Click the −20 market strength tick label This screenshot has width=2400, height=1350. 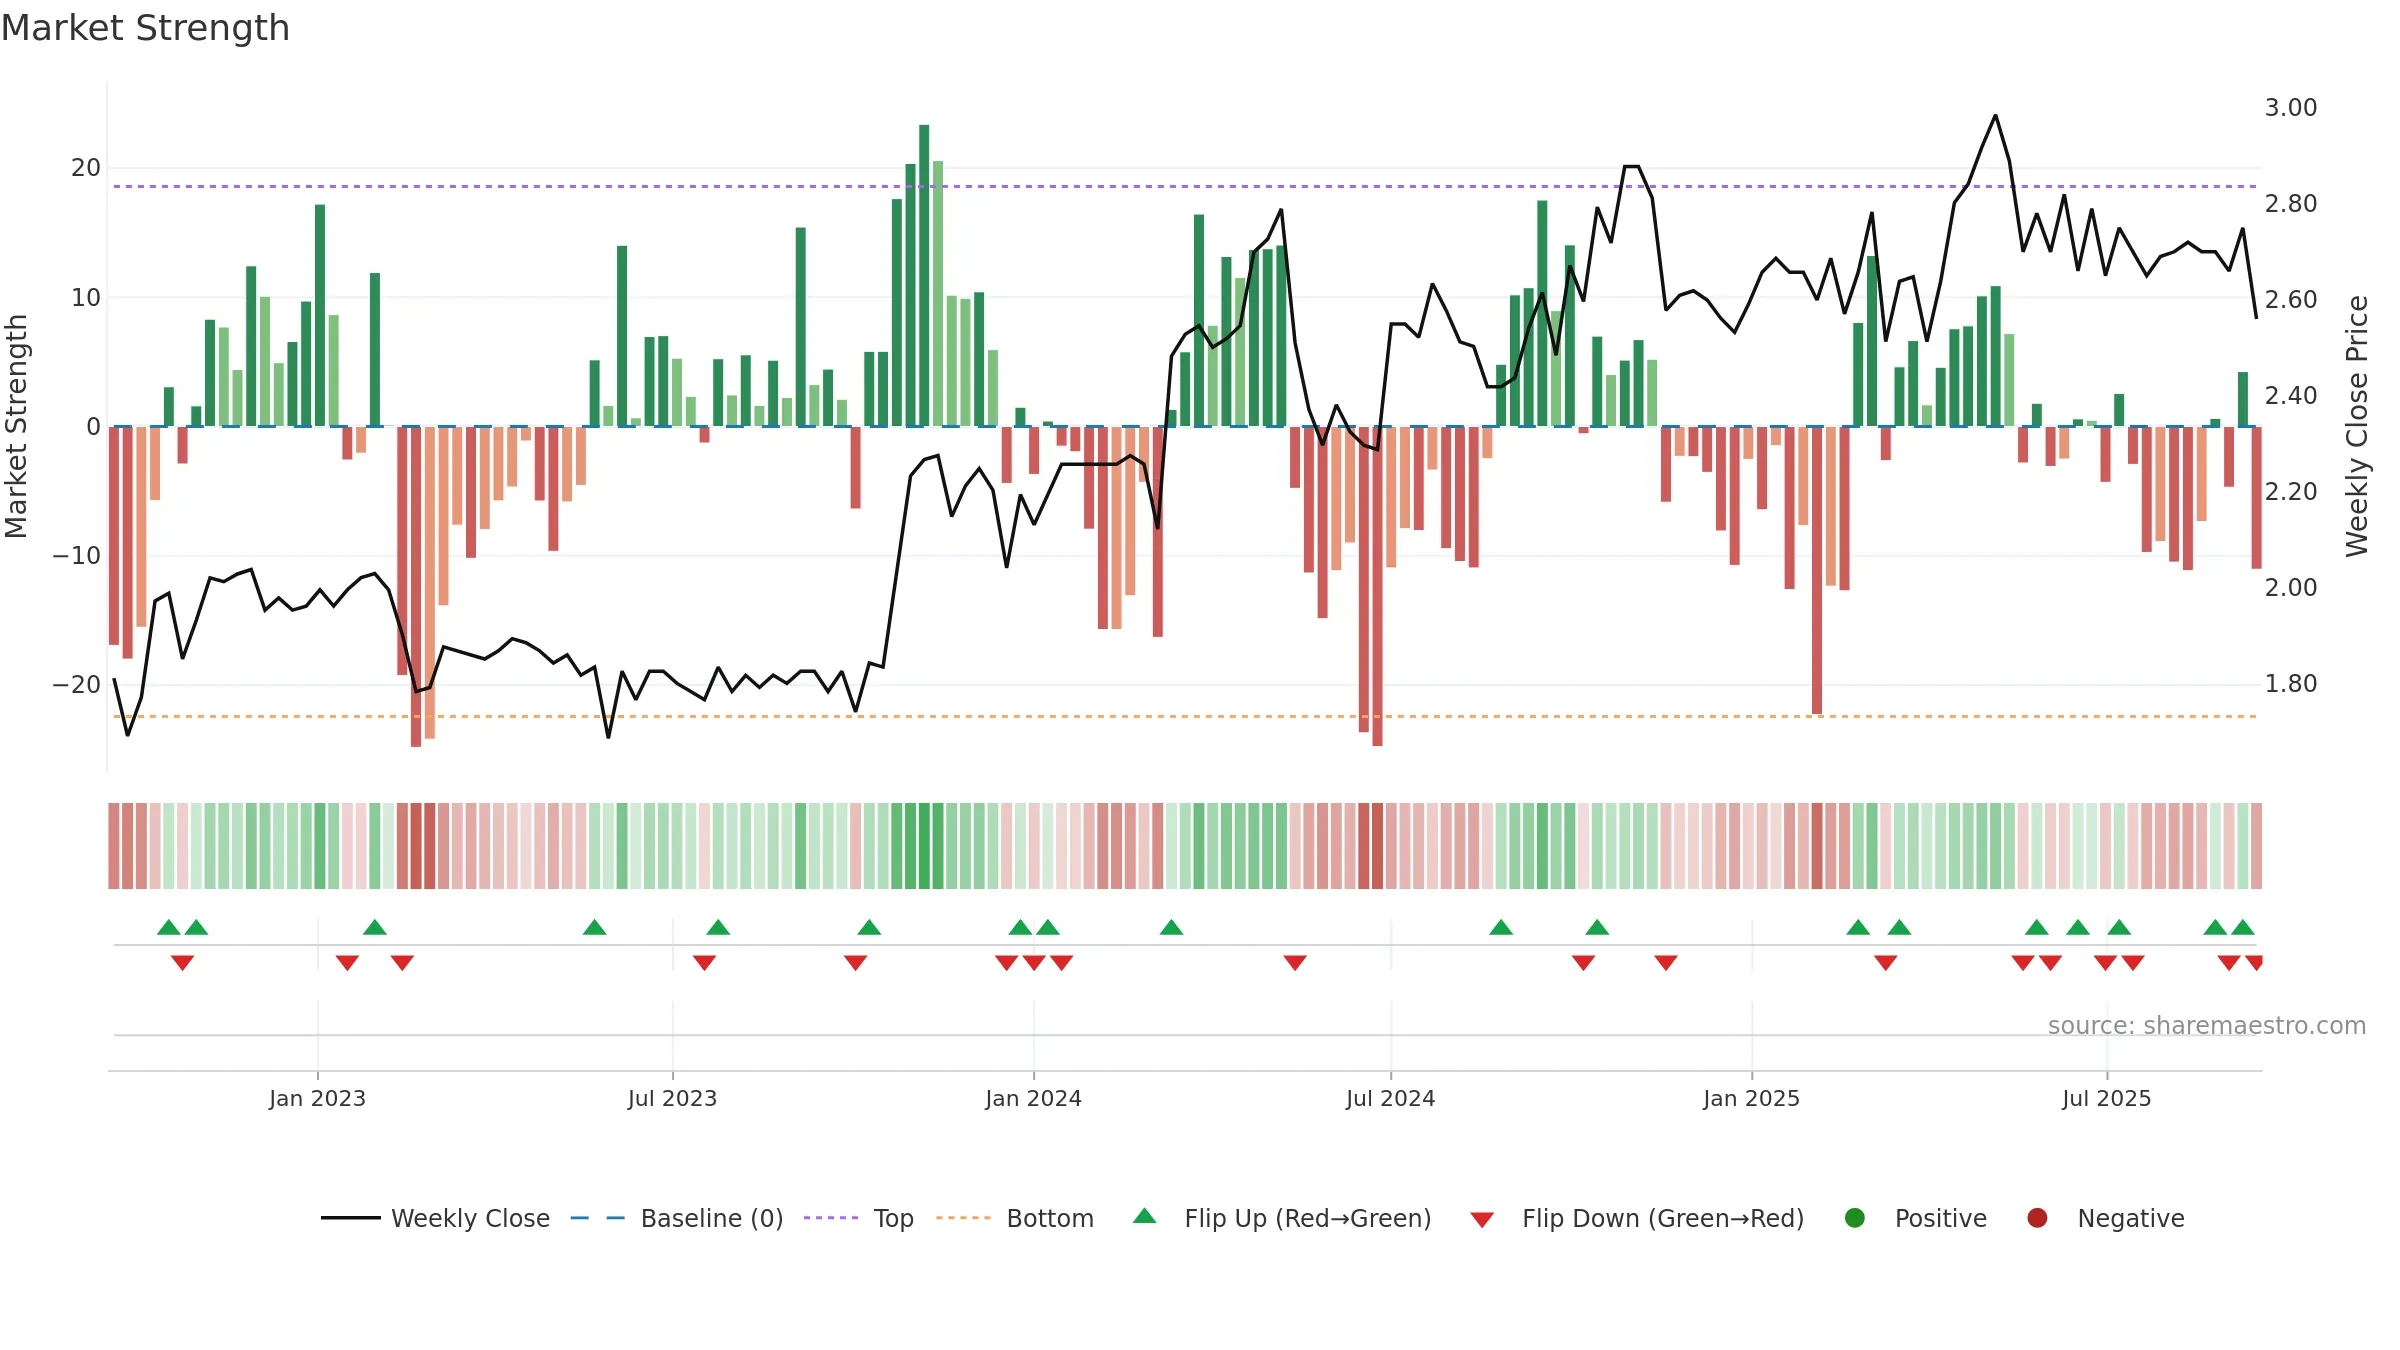(77, 684)
